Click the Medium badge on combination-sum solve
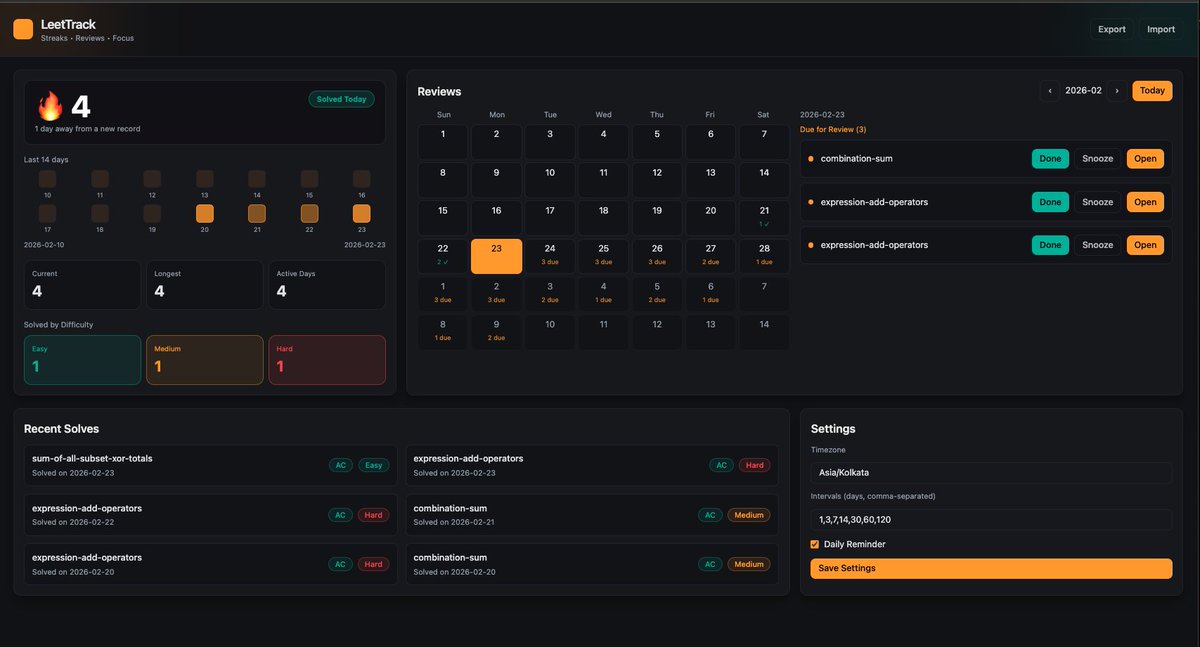Image resolution: width=1200 pixels, height=647 pixels. [749, 514]
